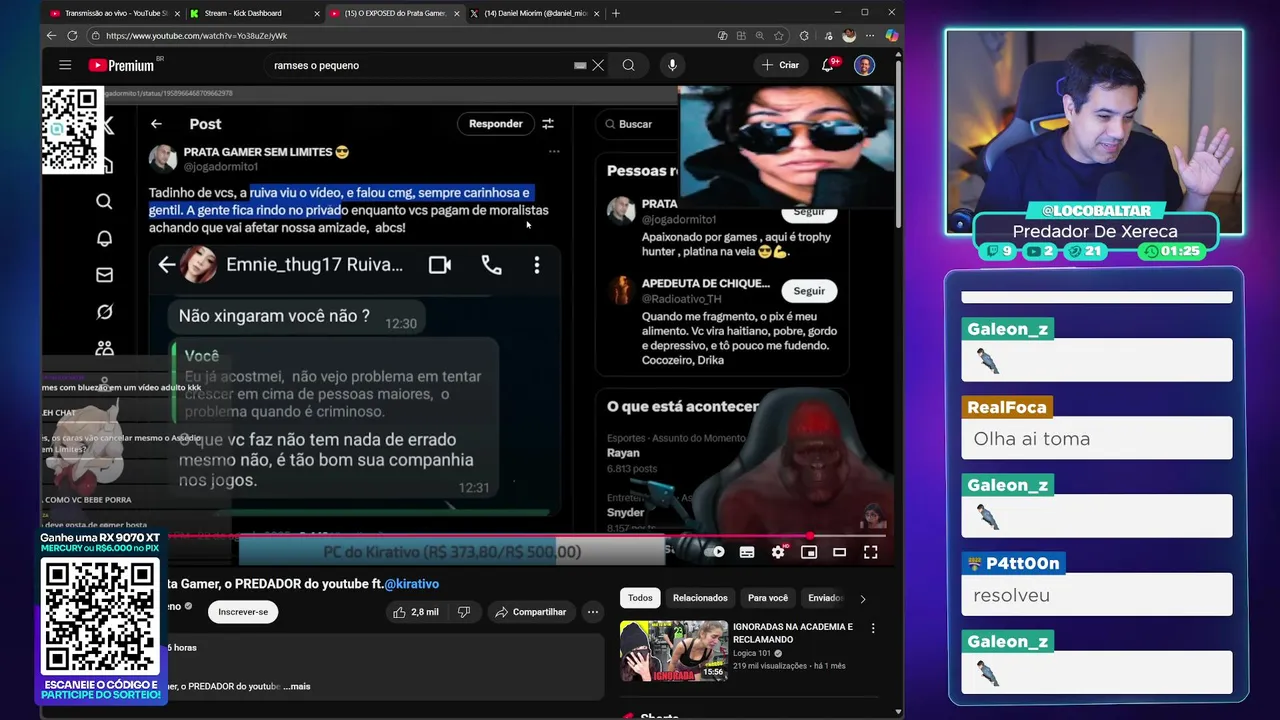1280x720 pixels.
Task: Run the search with the magnifier button
Action: [x=628, y=65]
